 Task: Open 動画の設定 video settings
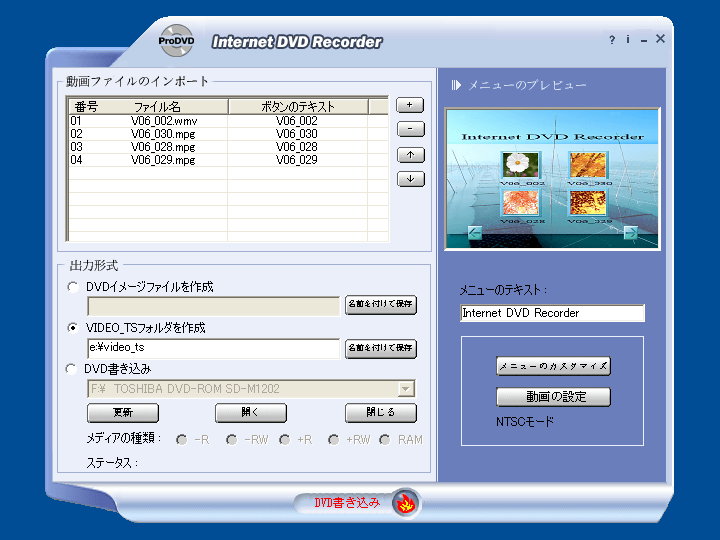coord(553,397)
